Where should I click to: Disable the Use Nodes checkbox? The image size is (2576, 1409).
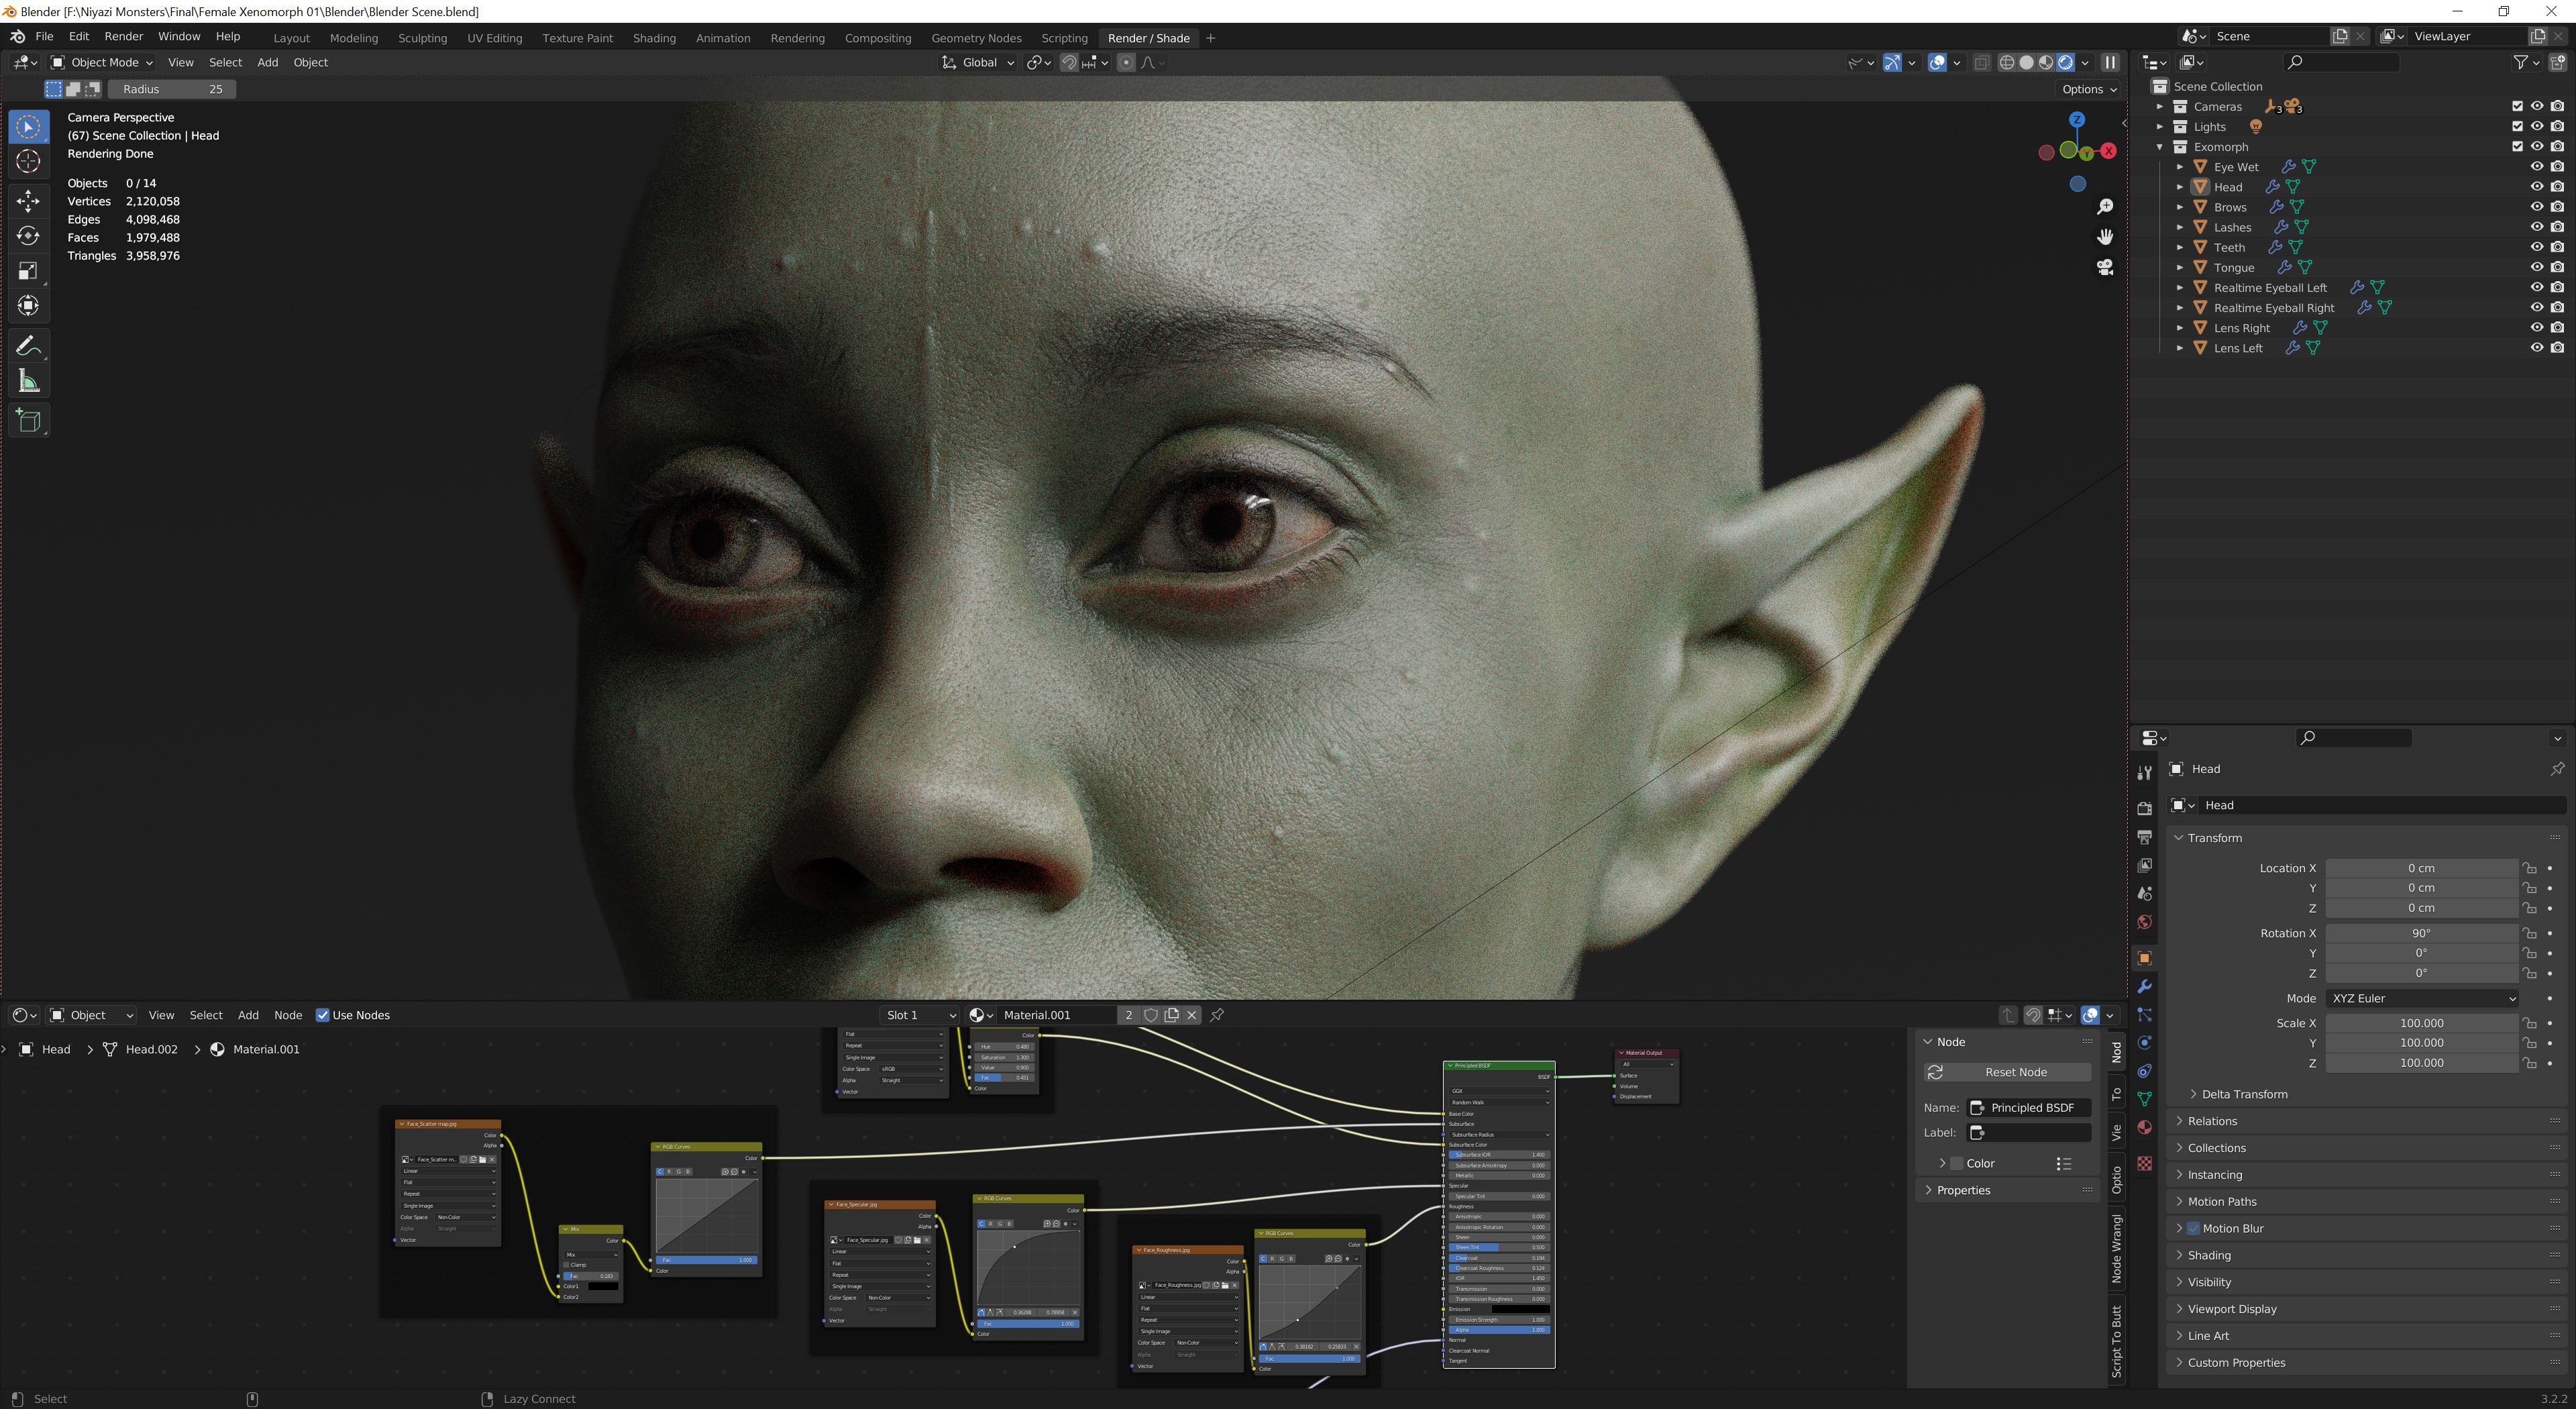click(322, 1015)
